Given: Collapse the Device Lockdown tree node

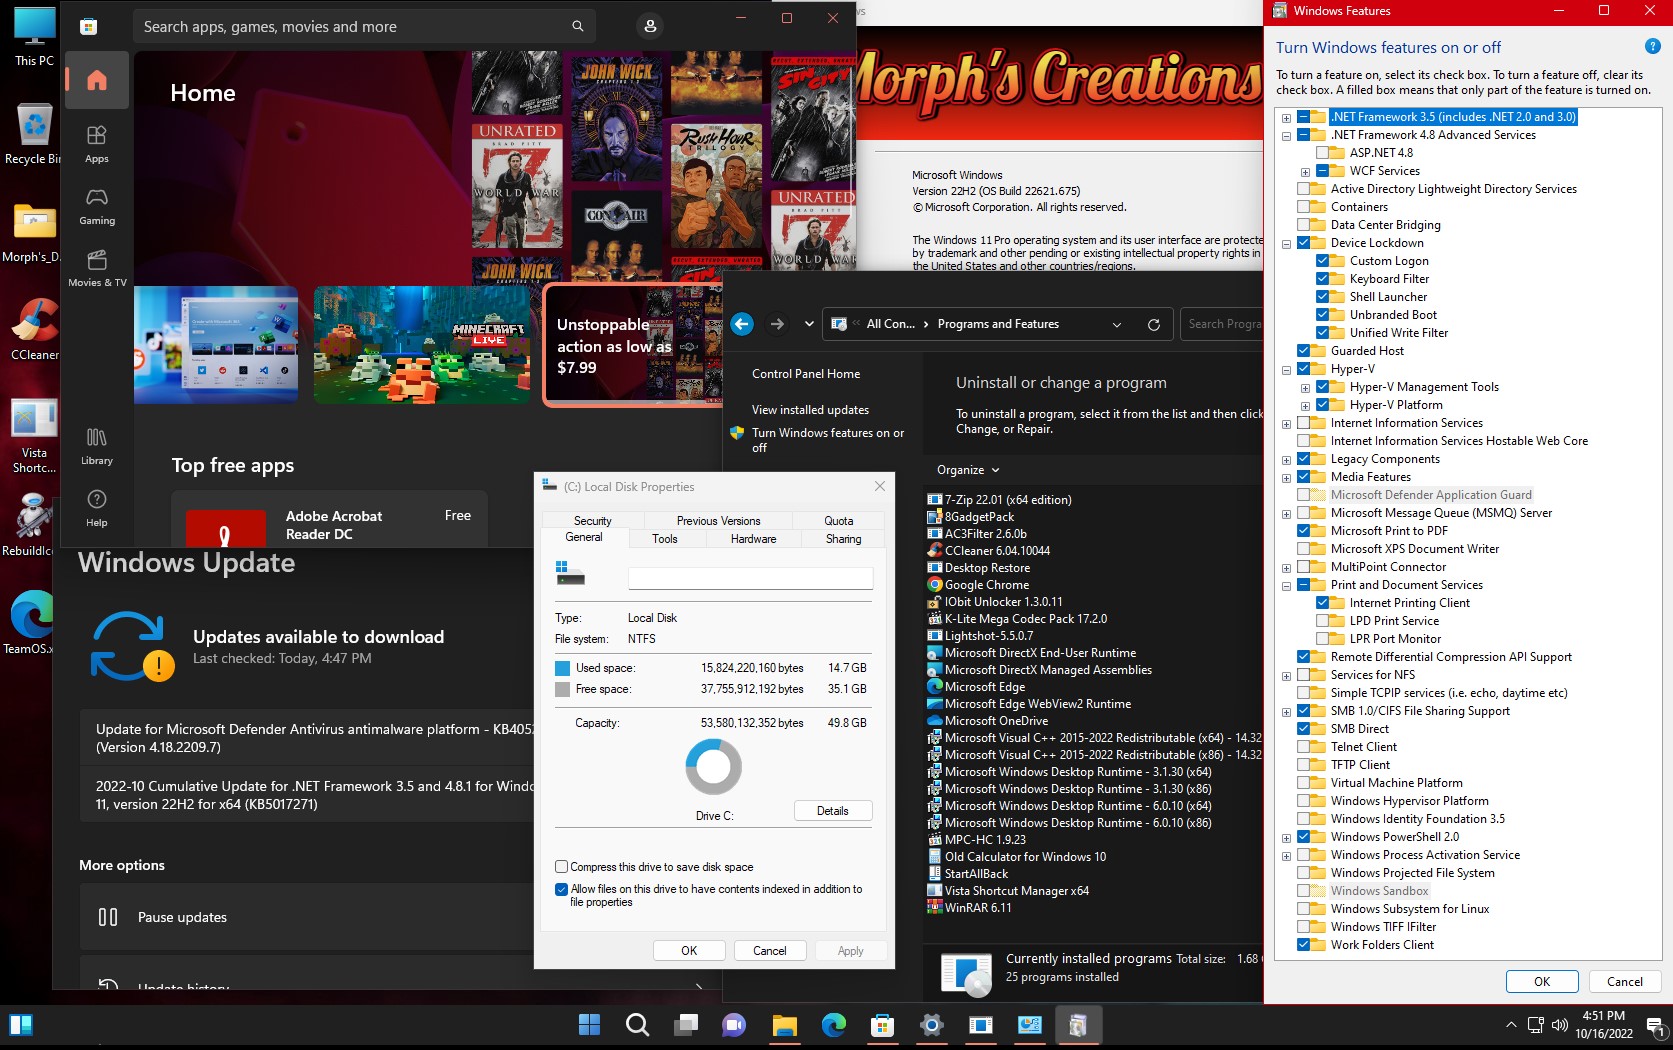Looking at the screenshot, I should 1286,243.
